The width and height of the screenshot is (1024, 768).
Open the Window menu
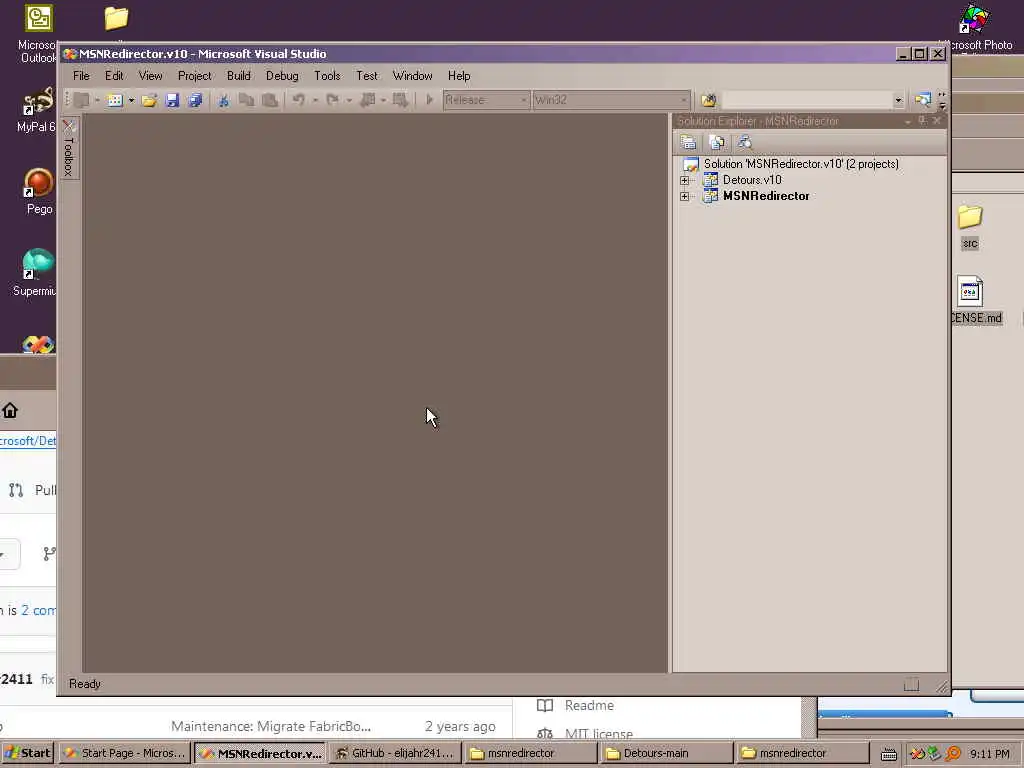pos(413,76)
